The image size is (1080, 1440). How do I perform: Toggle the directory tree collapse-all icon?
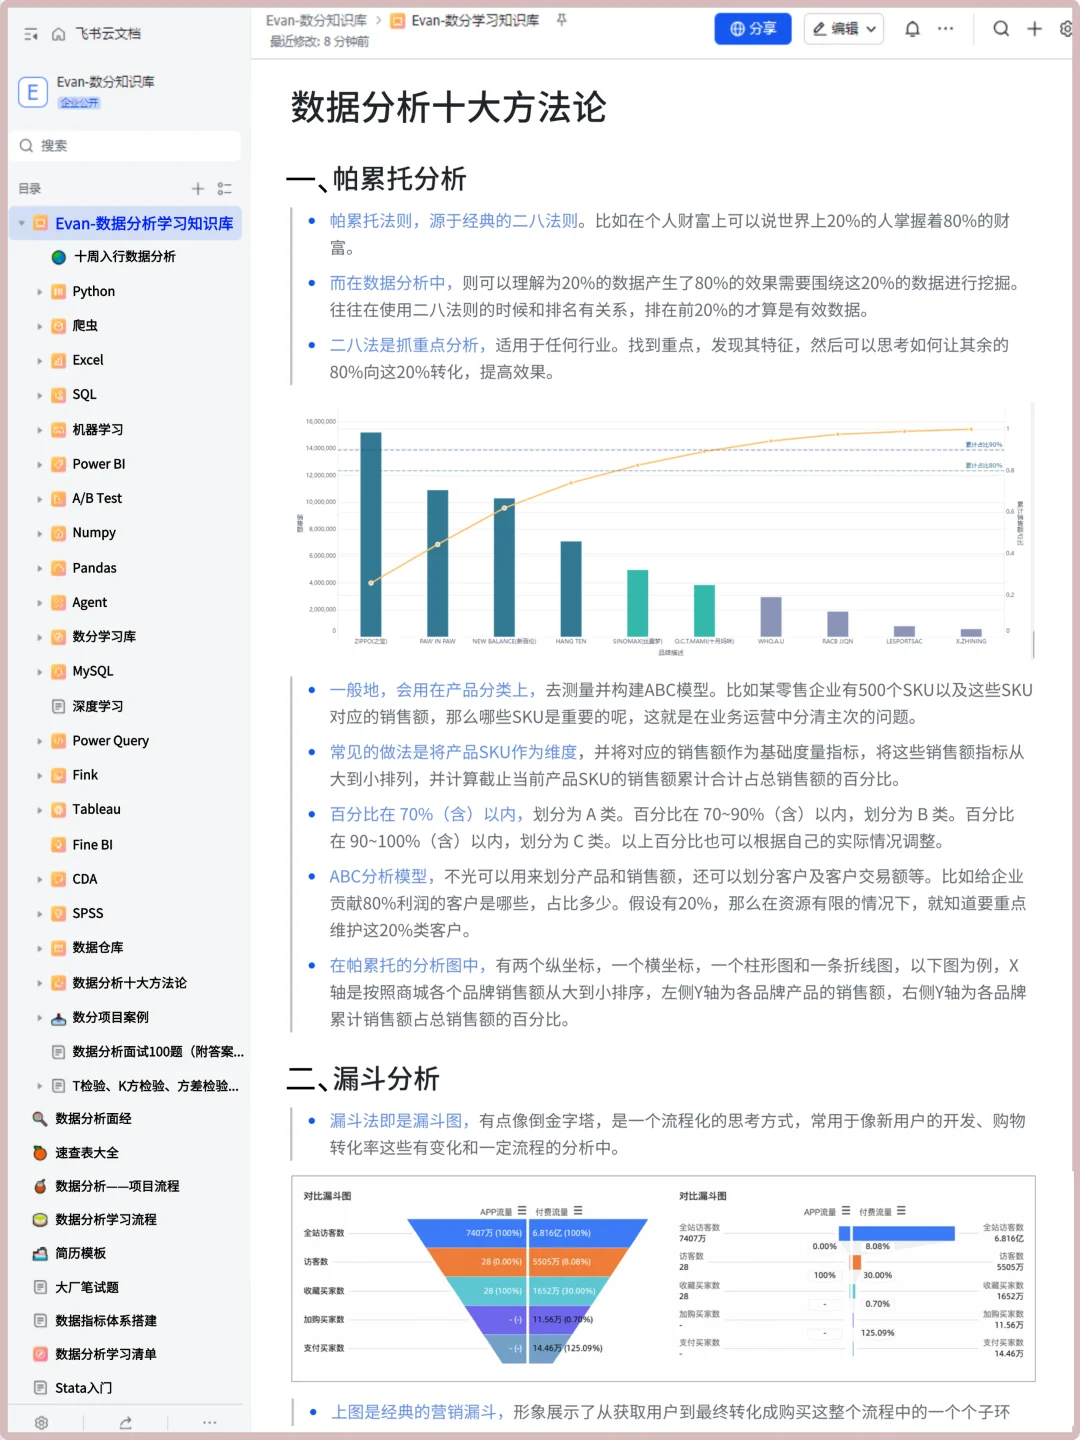[224, 188]
